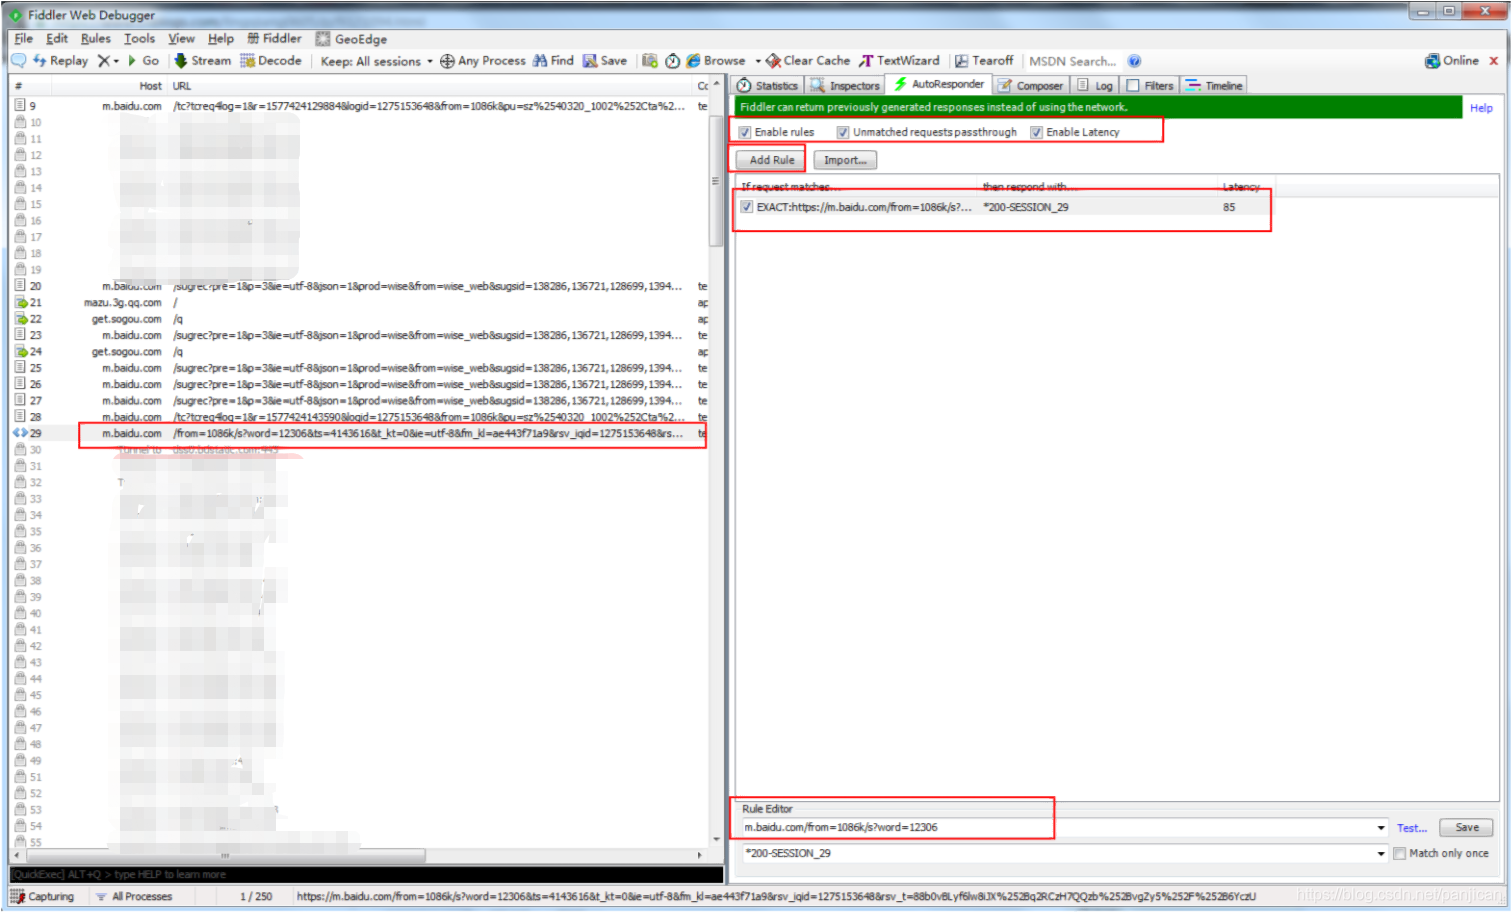Click the QuickExec command box
This screenshot has height=913, width=1511.
(366, 874)
